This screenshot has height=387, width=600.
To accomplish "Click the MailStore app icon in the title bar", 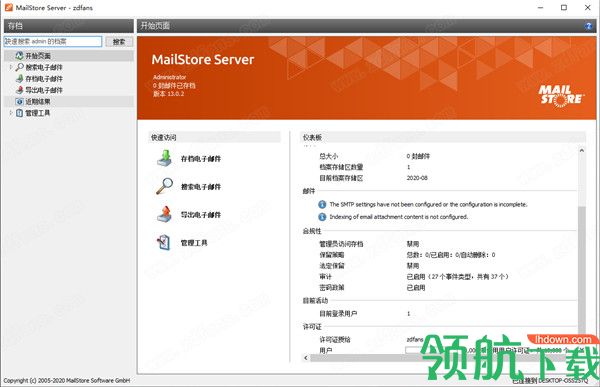I will point(8,7).
